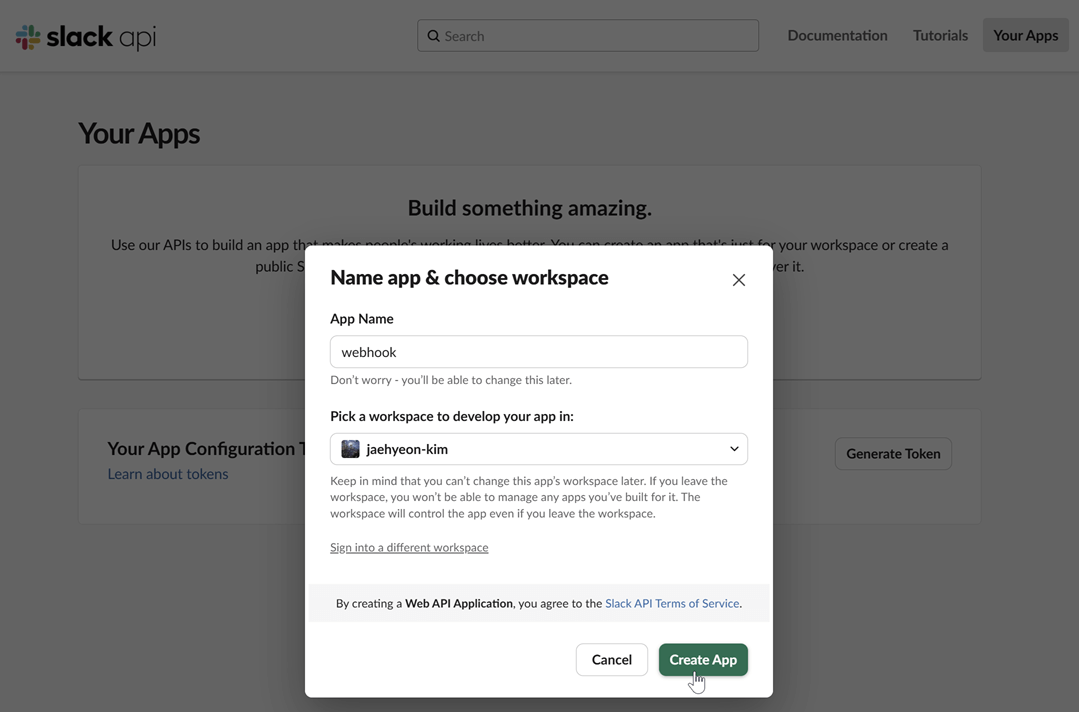Select the Your Apps tab

(1025, 34)
